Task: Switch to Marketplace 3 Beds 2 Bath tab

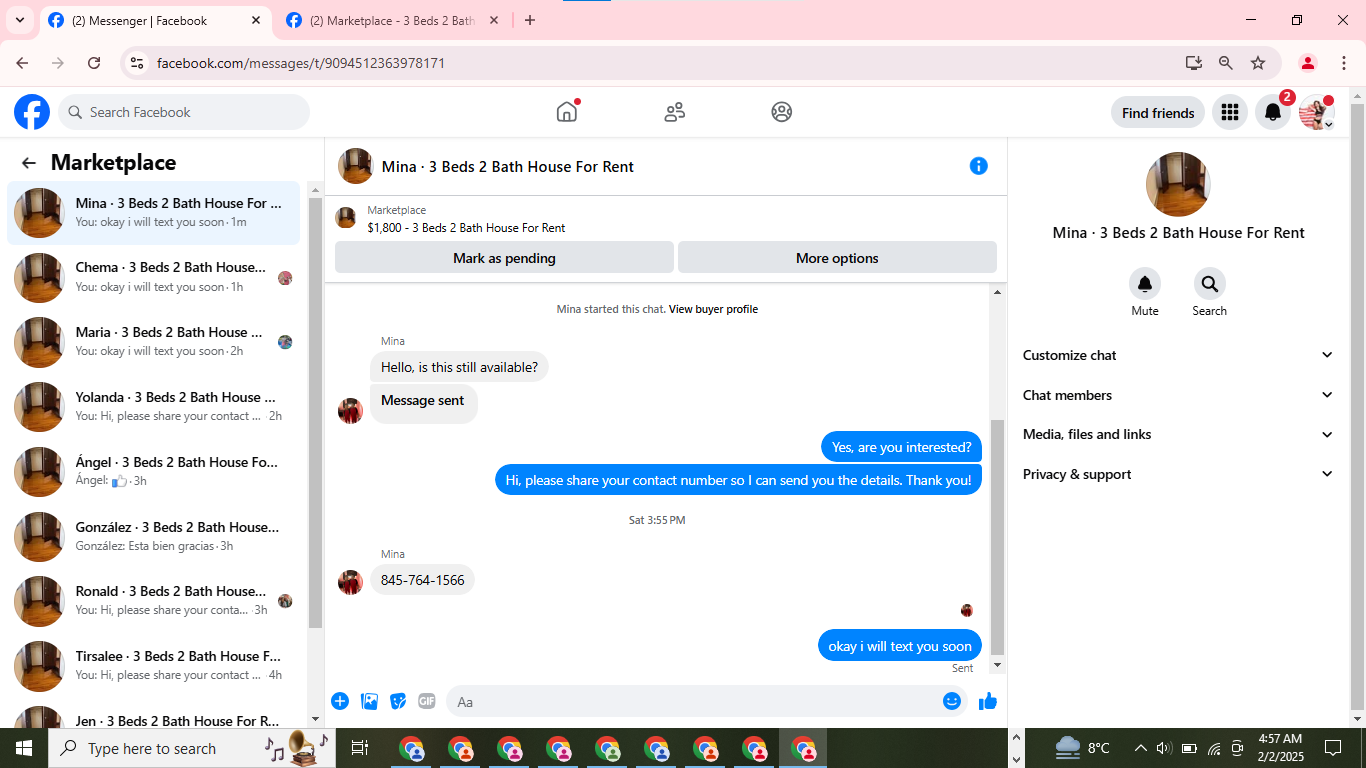Action: tap(392, 21)
